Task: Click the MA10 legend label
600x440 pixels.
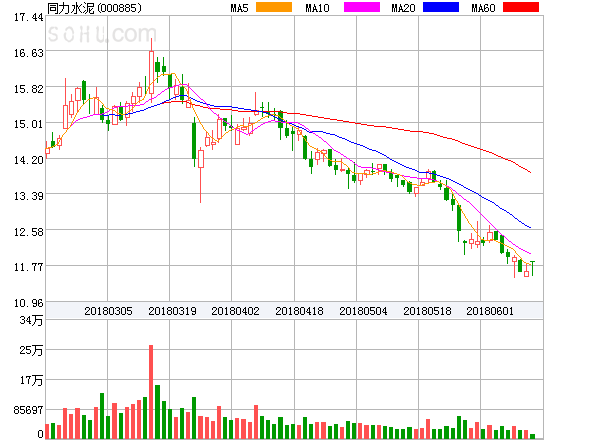Action: pos(317,8)
